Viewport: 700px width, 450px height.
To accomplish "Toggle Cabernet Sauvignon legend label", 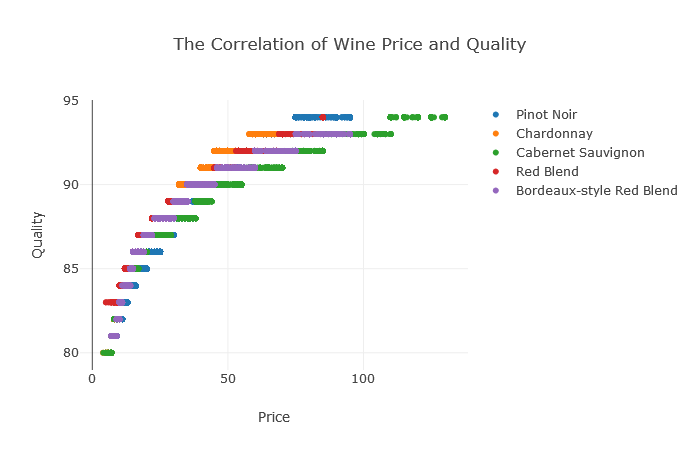I will tap(580, 153).
